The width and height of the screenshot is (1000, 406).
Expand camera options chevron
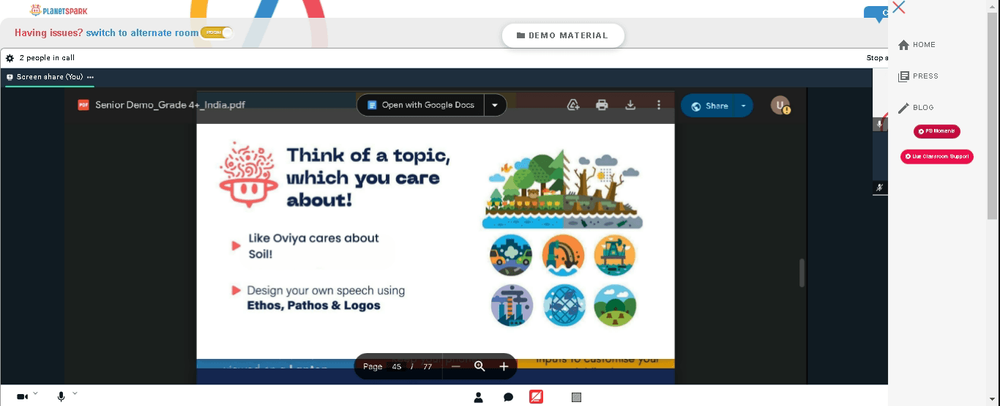(x=35, y=394)
